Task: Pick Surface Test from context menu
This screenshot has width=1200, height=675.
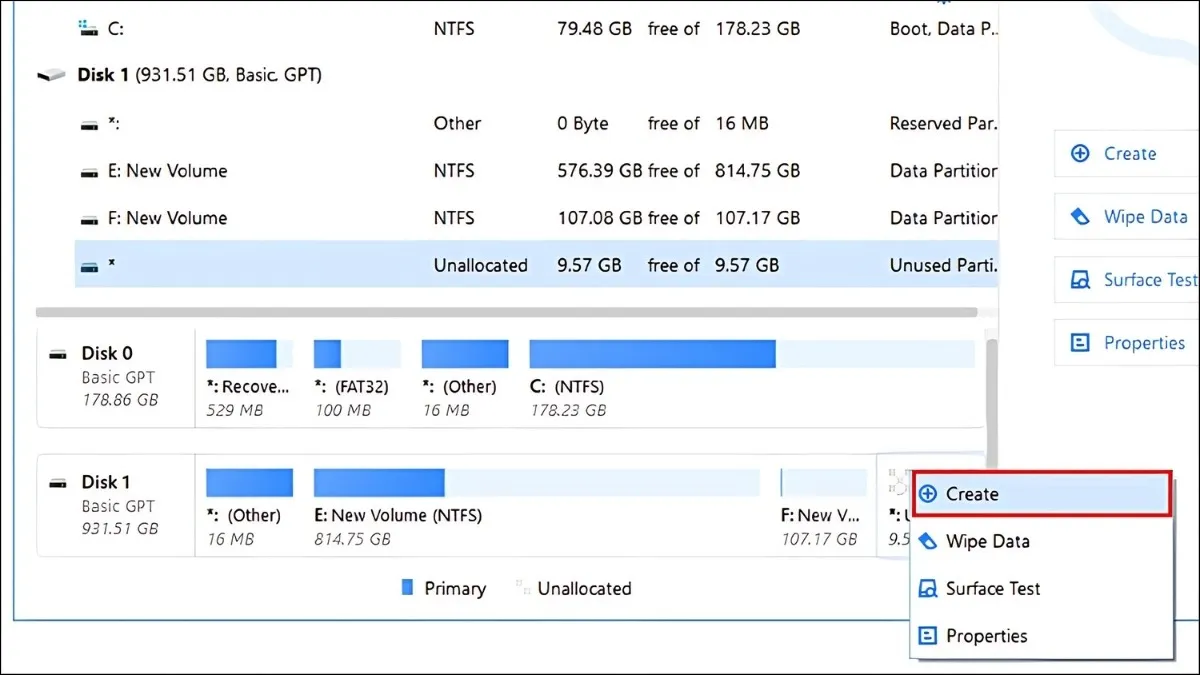Action: tap(992, 588)
